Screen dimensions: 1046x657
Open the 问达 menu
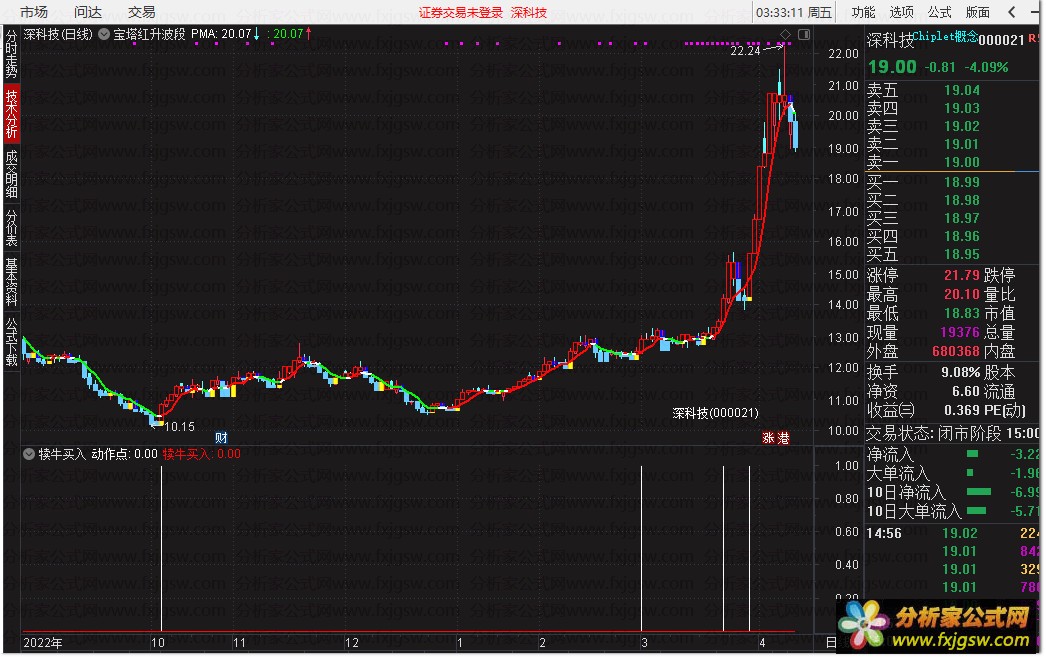click(87, 12)
